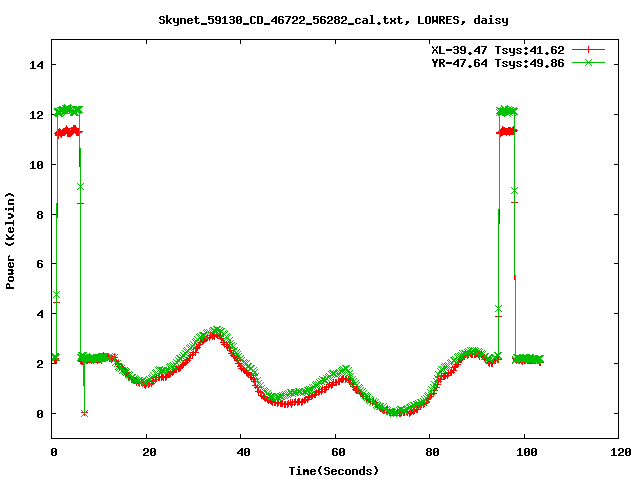Click the y-axis tick label 8
640x480 pixels.
click(40, 215)
